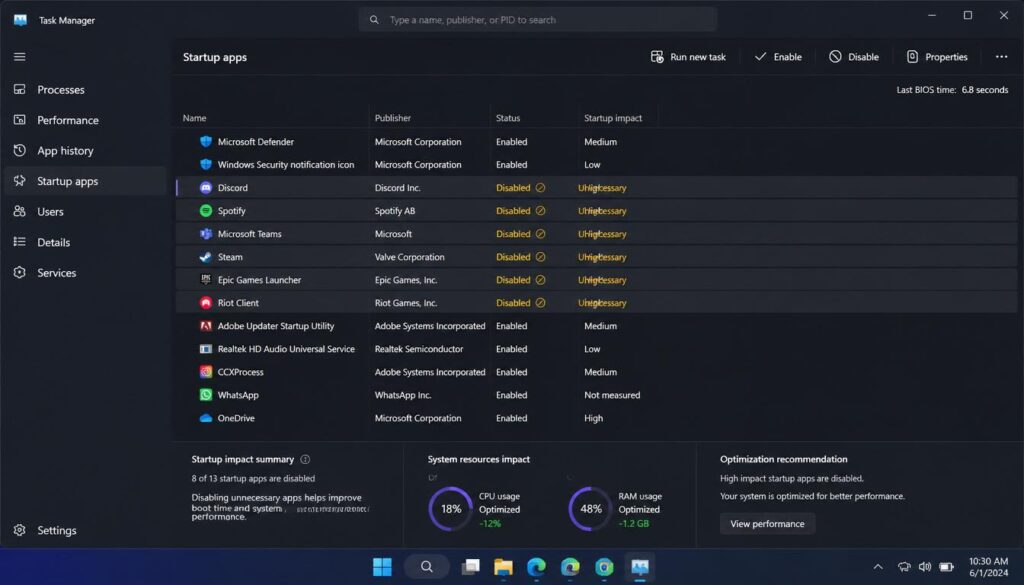
Task: Click the Run new task button
Action: pyautogui.click(x=688, y=57)
